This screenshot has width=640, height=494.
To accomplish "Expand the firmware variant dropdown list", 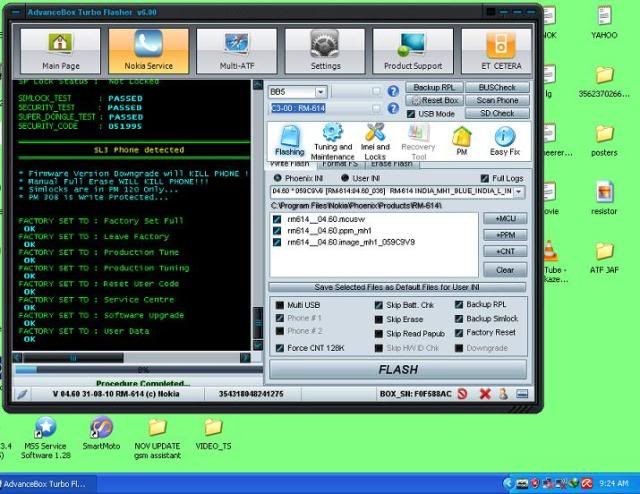I will click(x=519, y=191).
